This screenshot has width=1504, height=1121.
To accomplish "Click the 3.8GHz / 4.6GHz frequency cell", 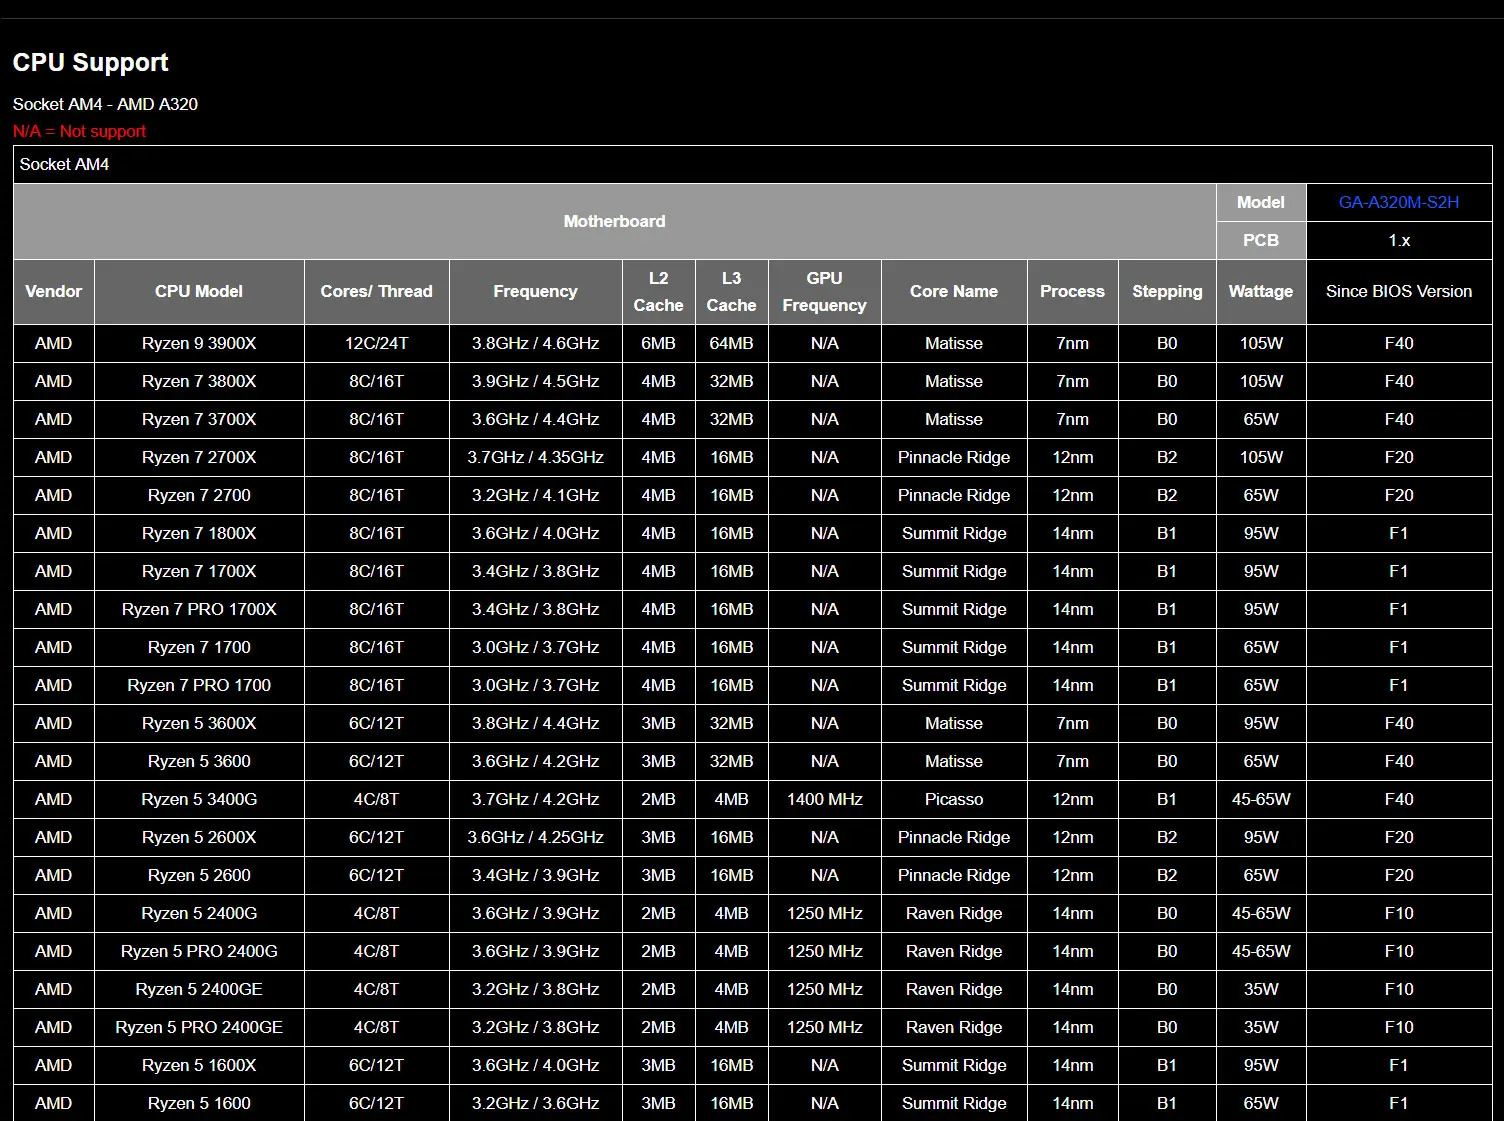I will pos(535,343).
